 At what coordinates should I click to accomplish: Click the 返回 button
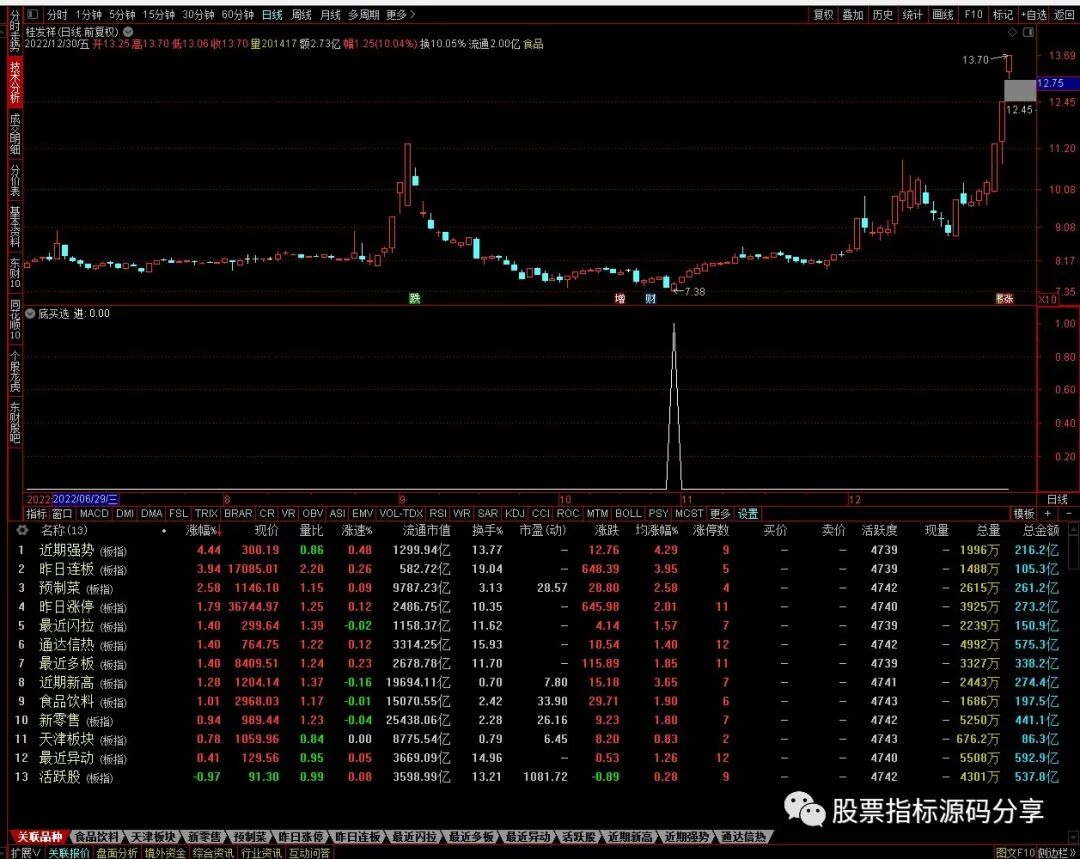(1064, 14)
